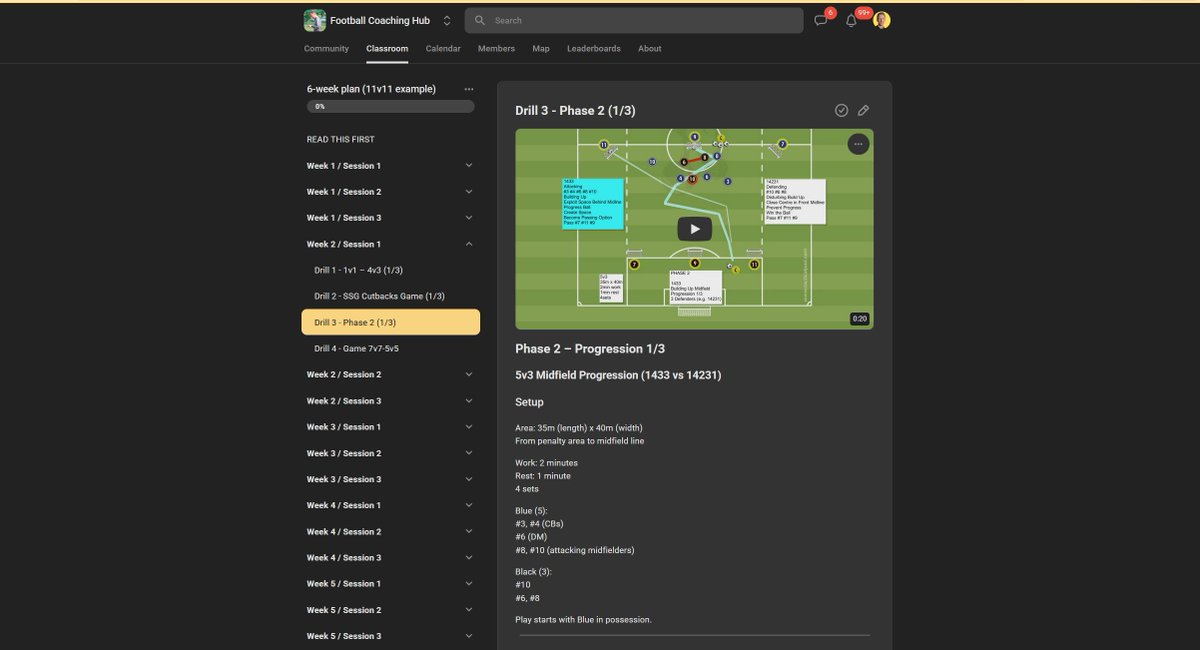This screenshot has width=1200, height=650.
Task: Expand Week 5 / Session 2 chevron
Action: (x=469, y=610)
